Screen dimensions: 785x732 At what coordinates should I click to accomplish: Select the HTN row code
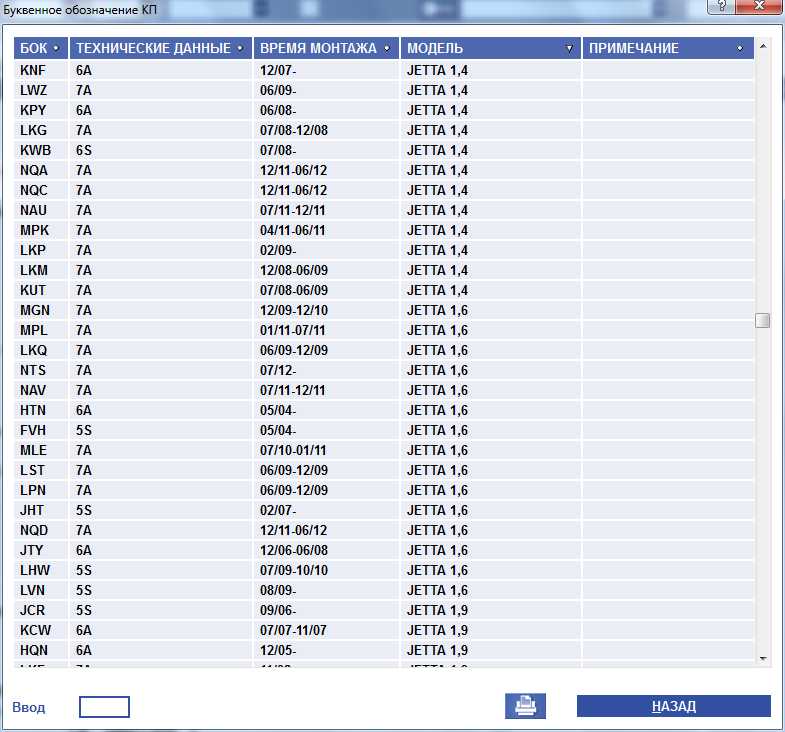click(33, 411)
